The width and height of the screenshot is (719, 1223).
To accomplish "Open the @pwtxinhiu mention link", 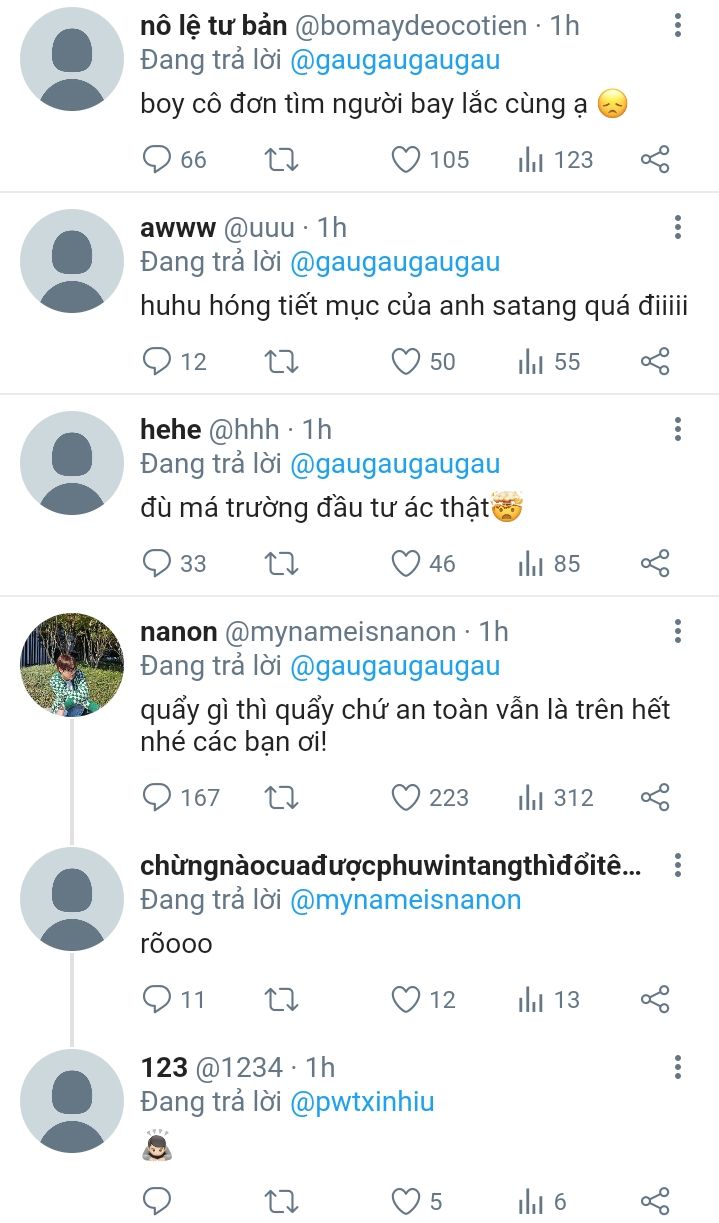I will tap(362, 1102).
